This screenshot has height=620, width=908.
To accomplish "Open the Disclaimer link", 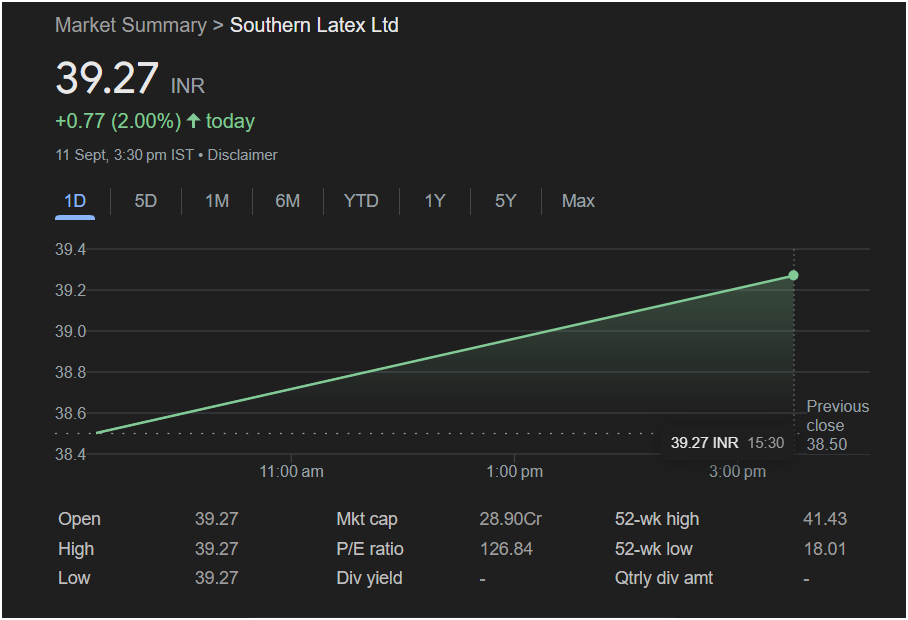I will pyautogui.click(x=243, y=155).
